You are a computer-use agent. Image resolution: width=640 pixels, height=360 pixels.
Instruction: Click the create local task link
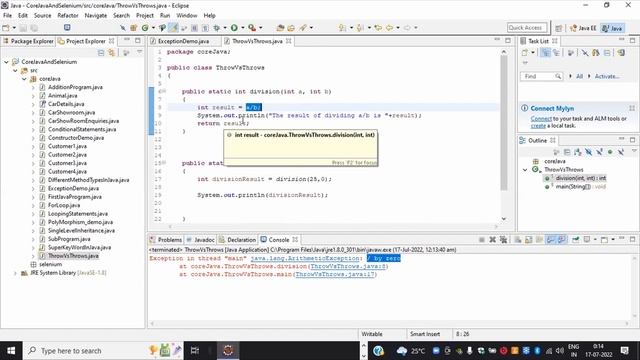pos(538,126)
